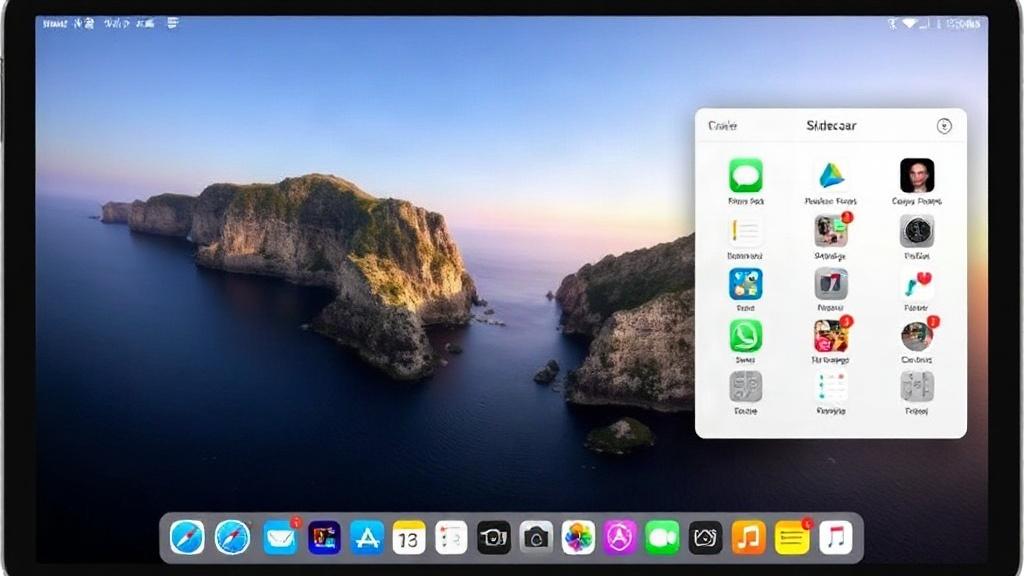The height and width of the screenshot is (576, 1024).
Task: Open the green Messages app in Sidecar panel
Action: tap(745, 175)
